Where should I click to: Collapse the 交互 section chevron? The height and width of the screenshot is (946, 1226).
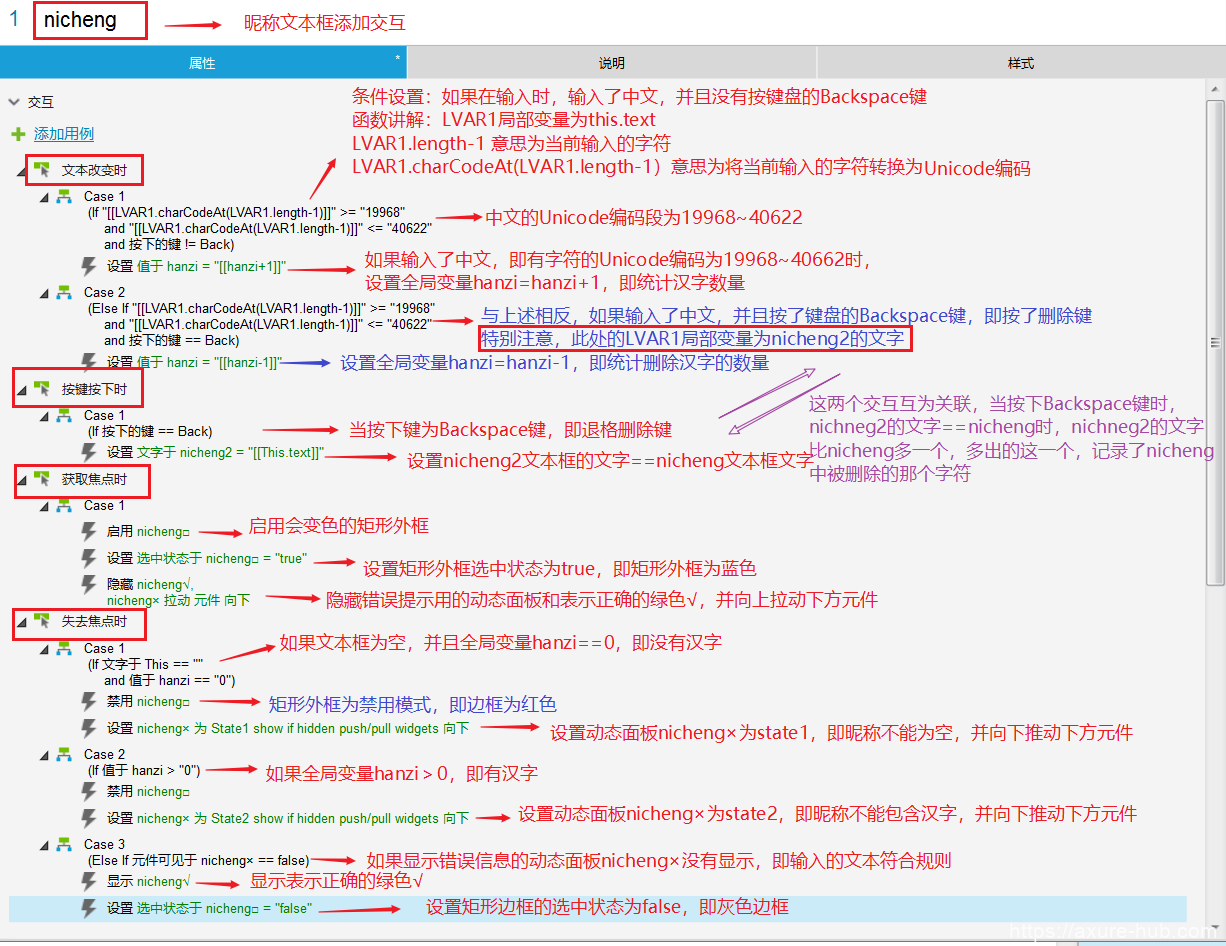click(x=14, y=102)
